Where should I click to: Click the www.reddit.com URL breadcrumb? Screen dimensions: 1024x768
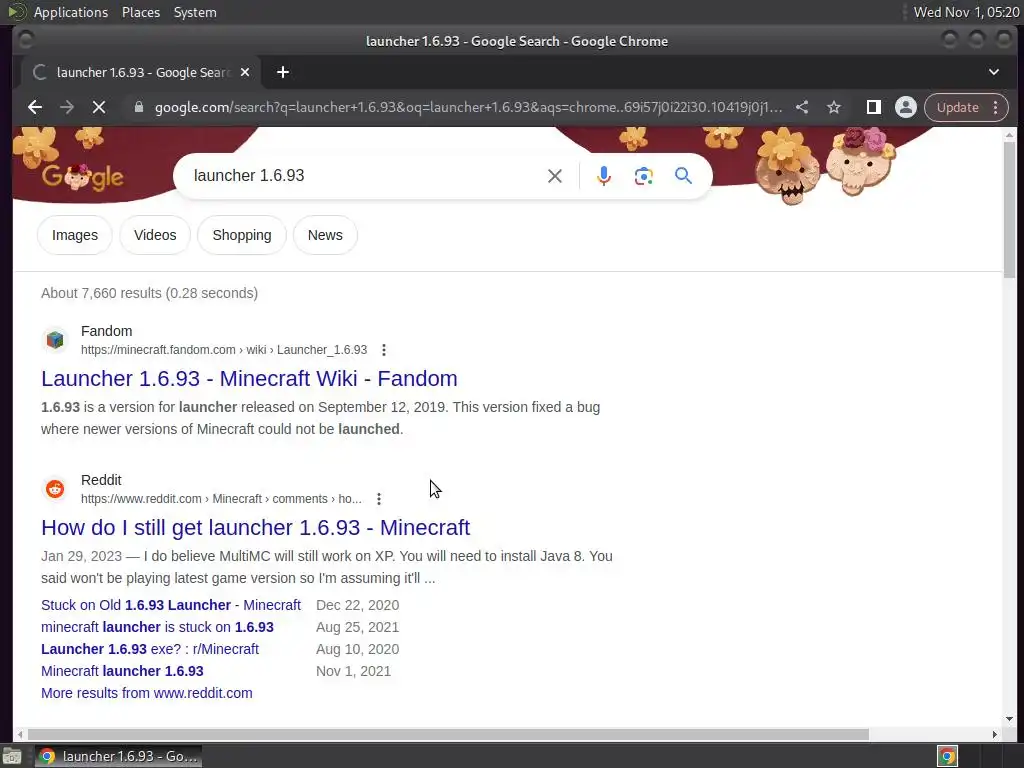click(x=221, y=499)
